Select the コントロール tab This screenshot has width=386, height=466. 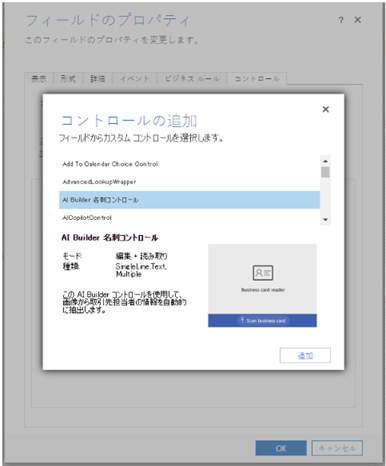click(257, 79)
